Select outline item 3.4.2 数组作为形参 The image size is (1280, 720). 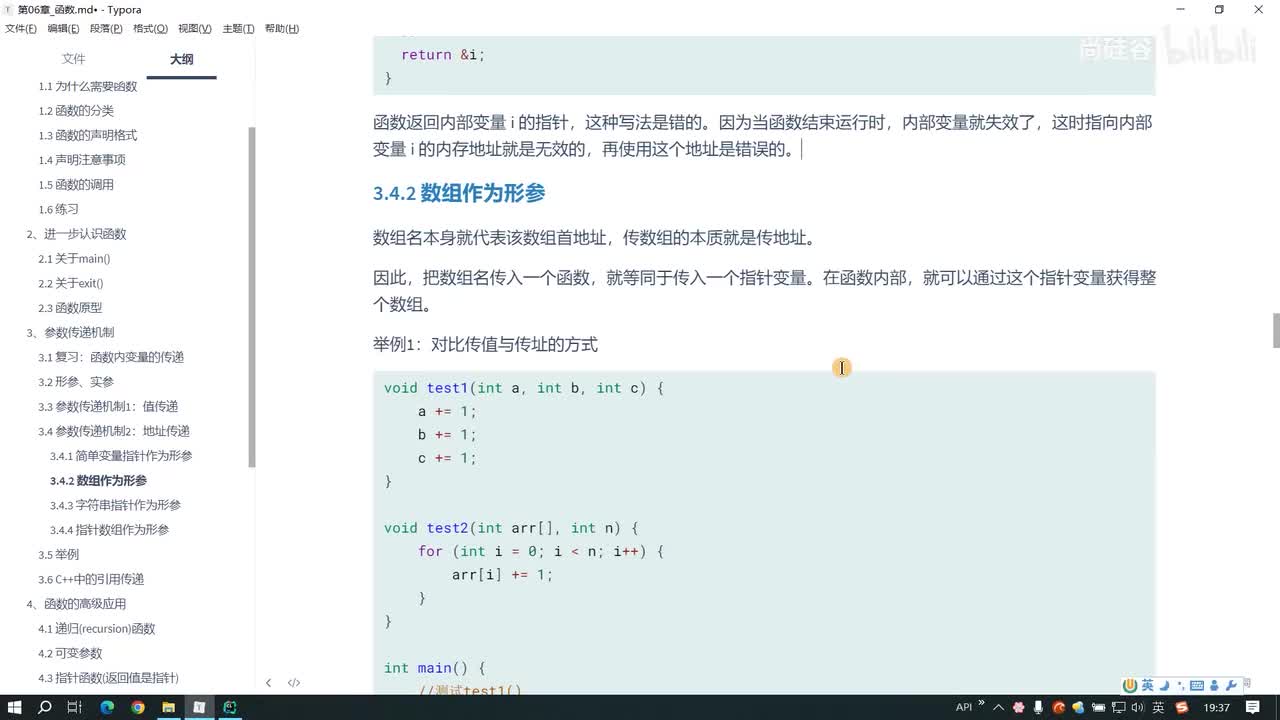98,481
